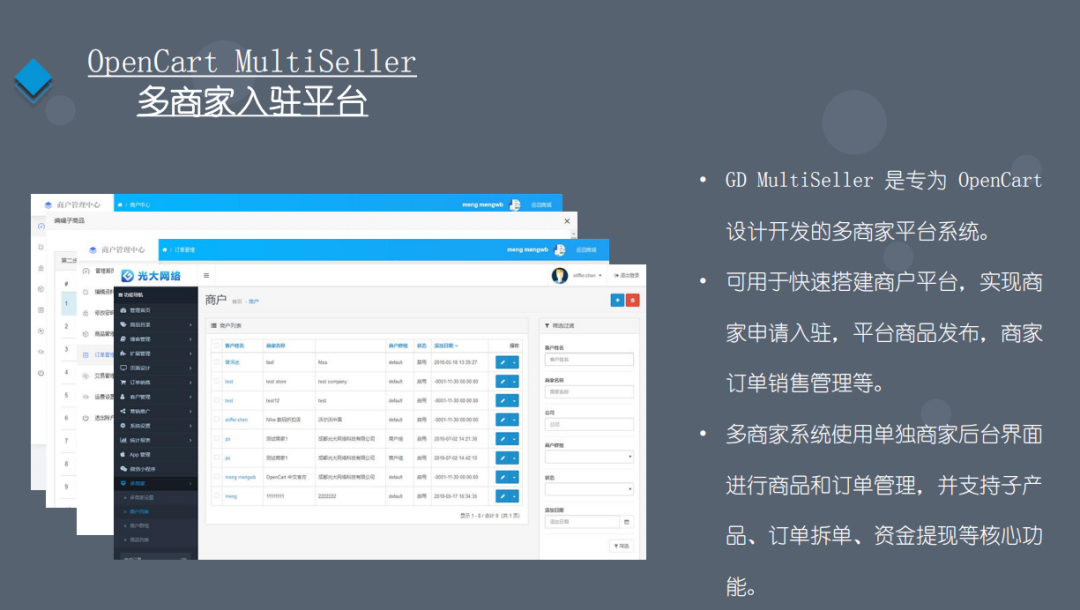
Task: Click the power icon in rearmost window sidebar
Action: [x=41, y=373]
